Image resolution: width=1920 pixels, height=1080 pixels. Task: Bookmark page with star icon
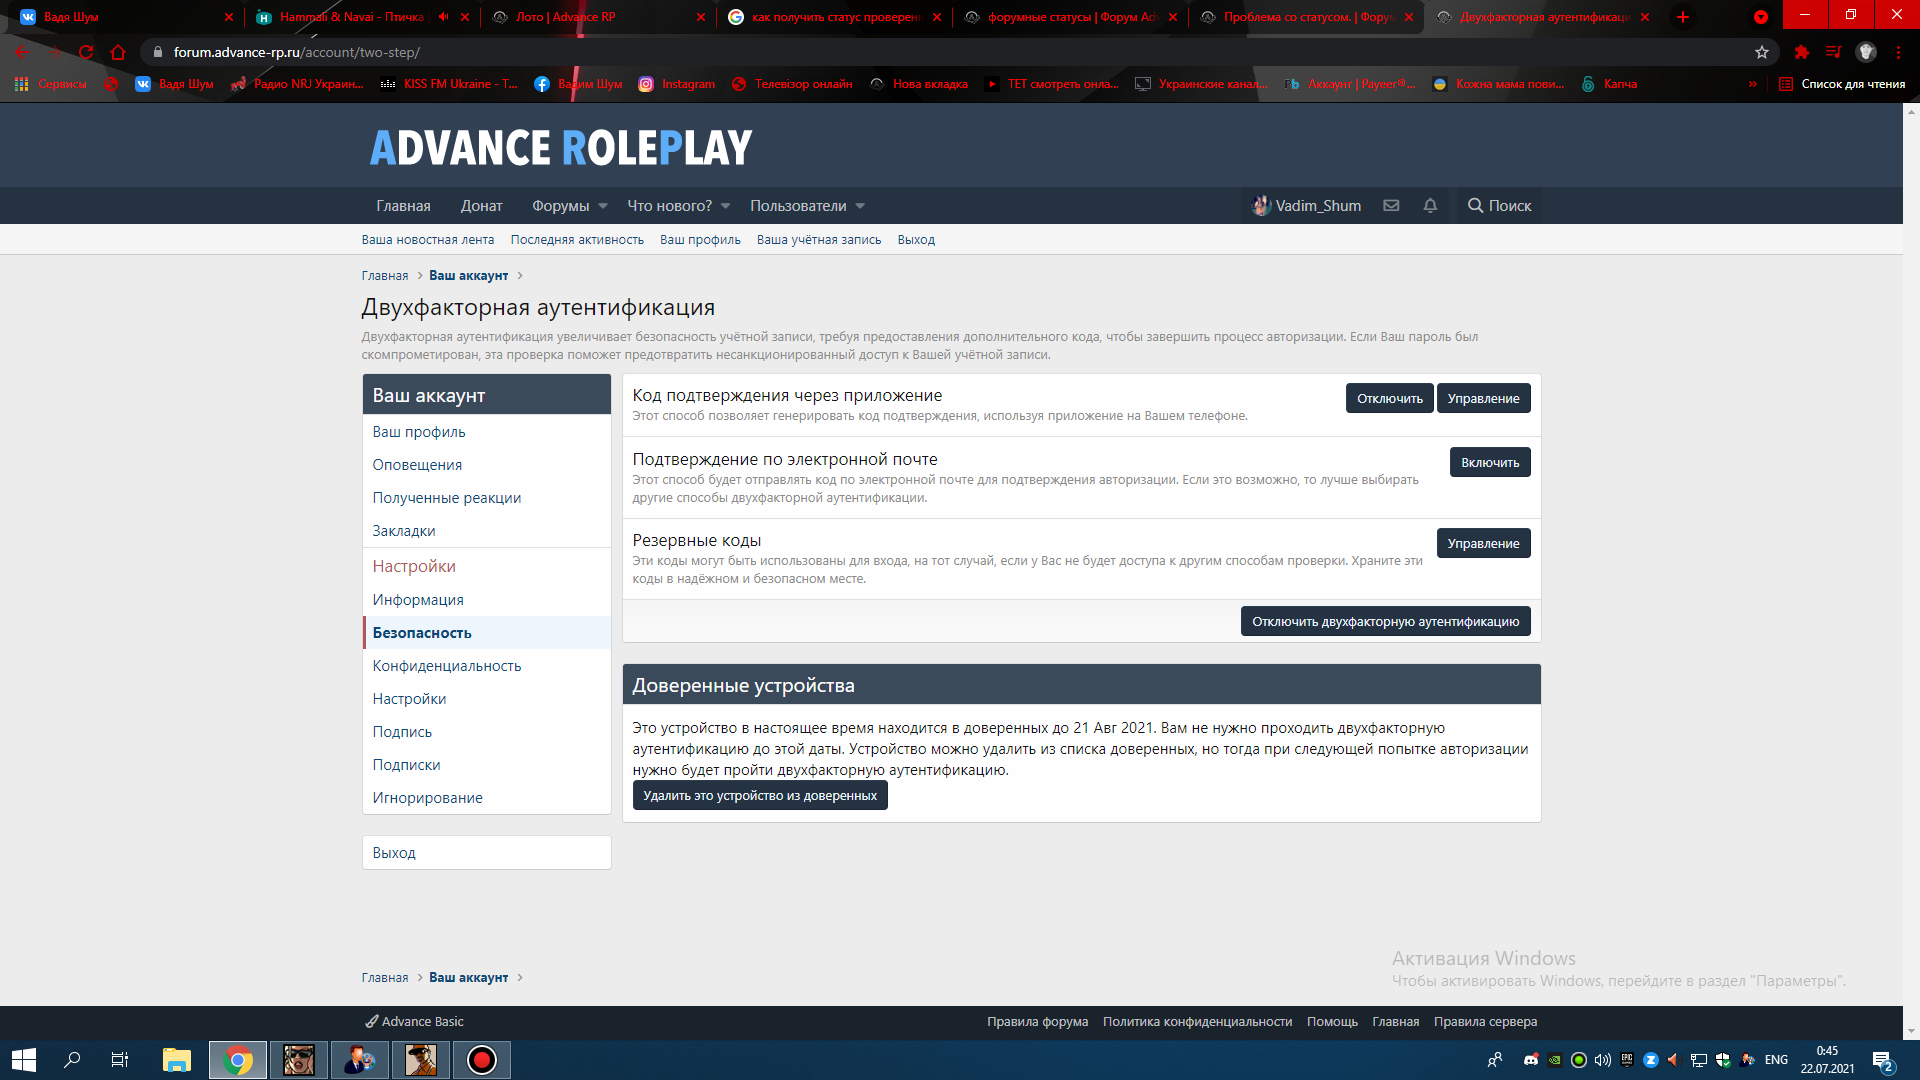point(1762,52)
